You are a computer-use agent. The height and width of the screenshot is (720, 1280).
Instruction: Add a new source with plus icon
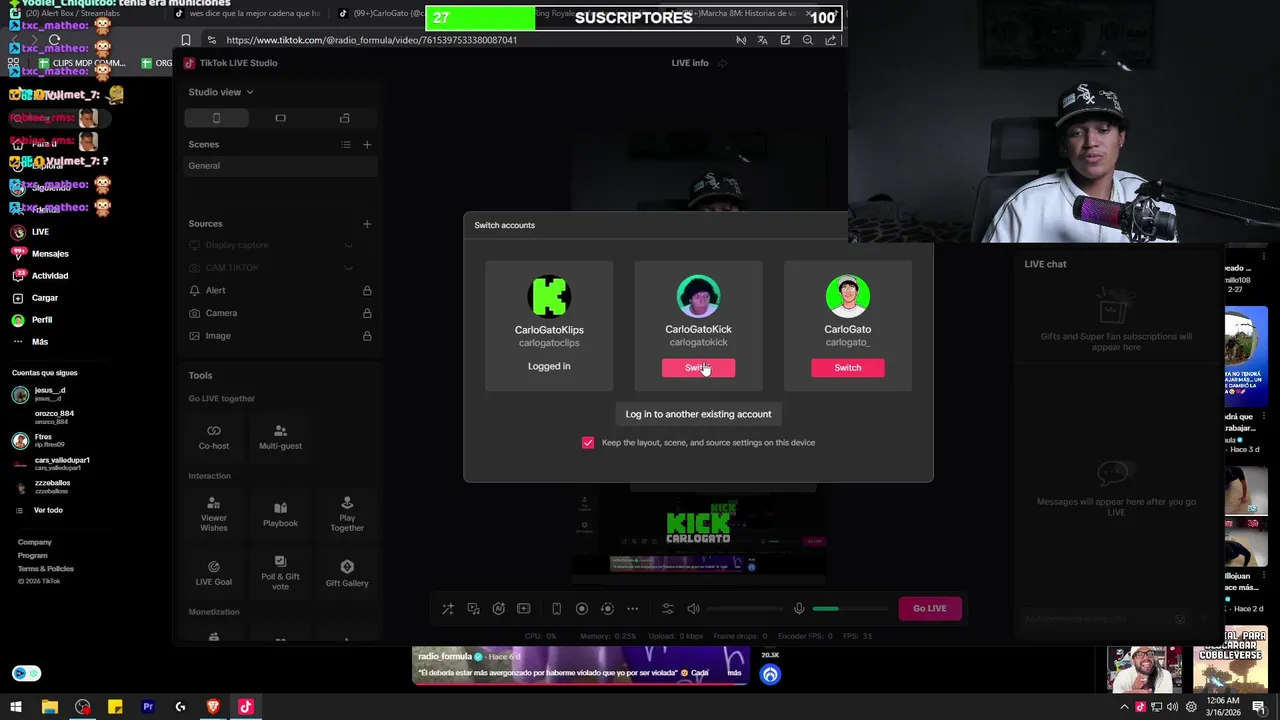coord(367,224)
